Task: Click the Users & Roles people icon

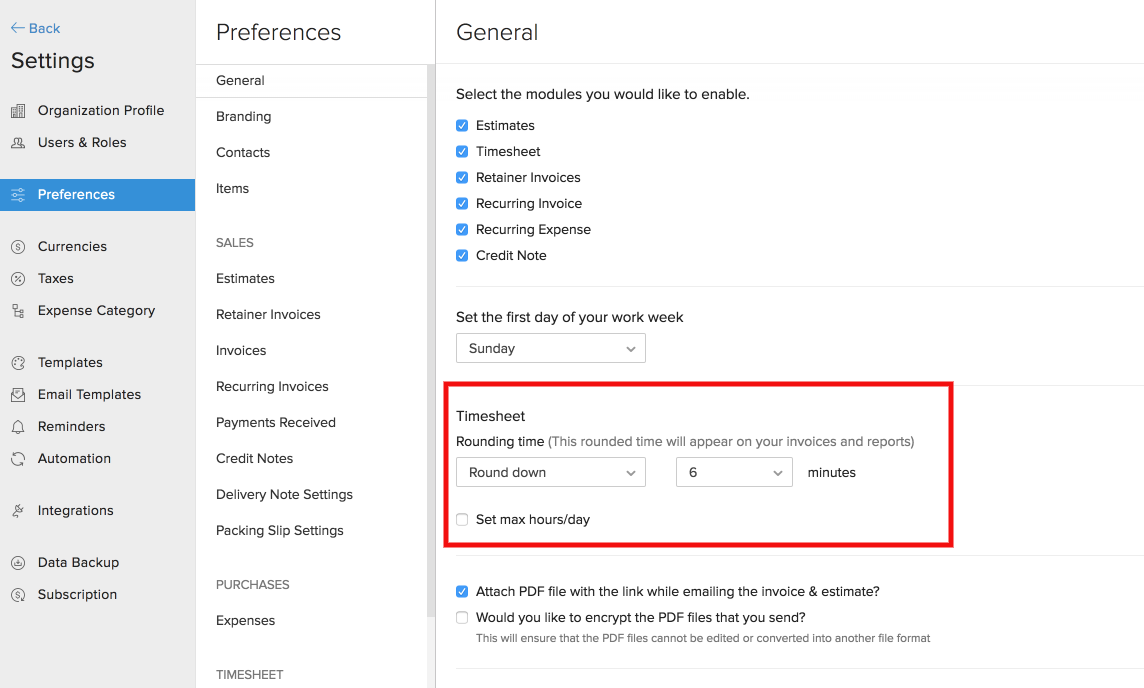Action: 18,143
